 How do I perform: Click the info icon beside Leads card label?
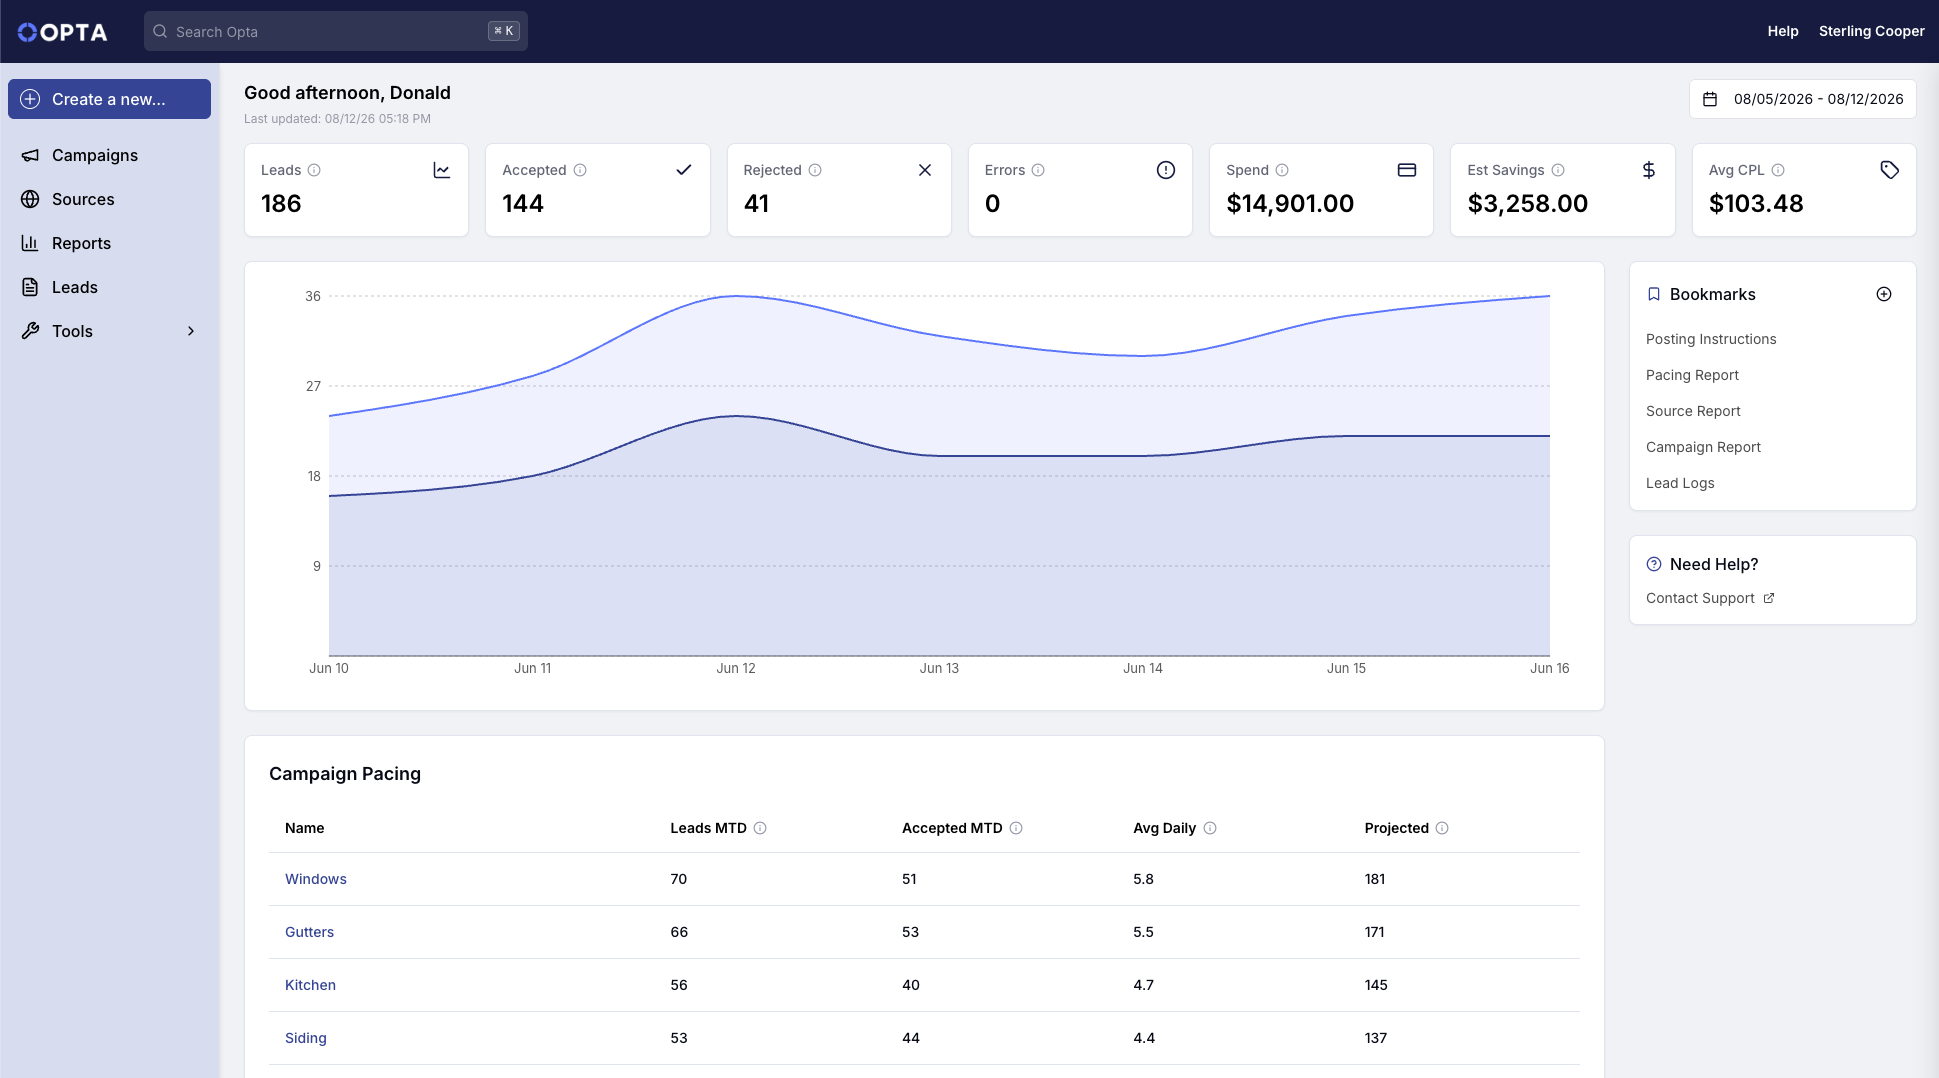314,170
